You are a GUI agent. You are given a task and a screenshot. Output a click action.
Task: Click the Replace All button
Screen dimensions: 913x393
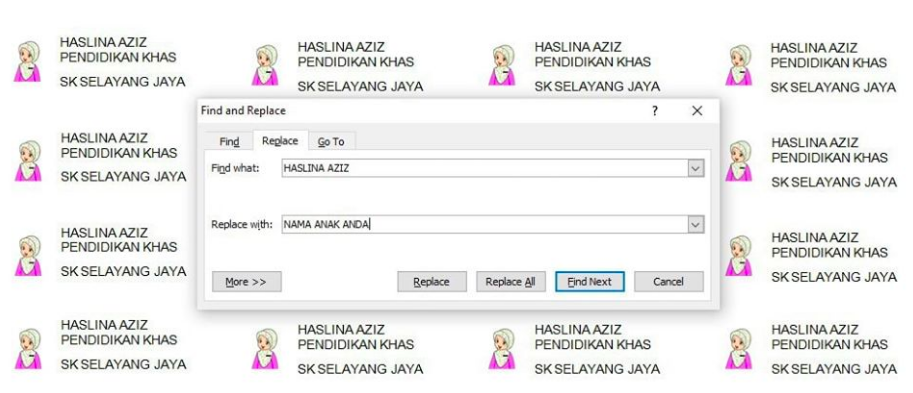click(x=511, y=282)
